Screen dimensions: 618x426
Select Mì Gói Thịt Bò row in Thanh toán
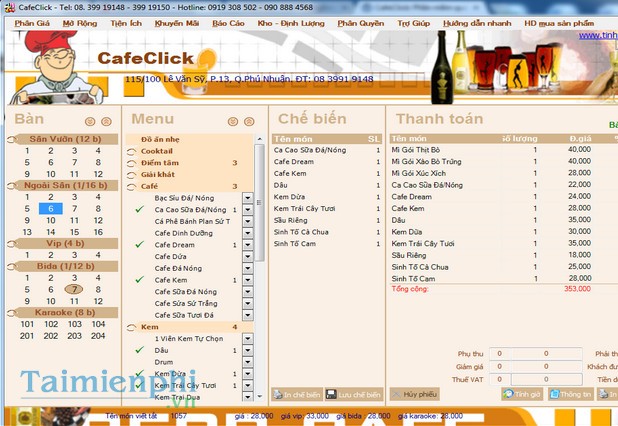pyautogui.click(x=504, y=150)
